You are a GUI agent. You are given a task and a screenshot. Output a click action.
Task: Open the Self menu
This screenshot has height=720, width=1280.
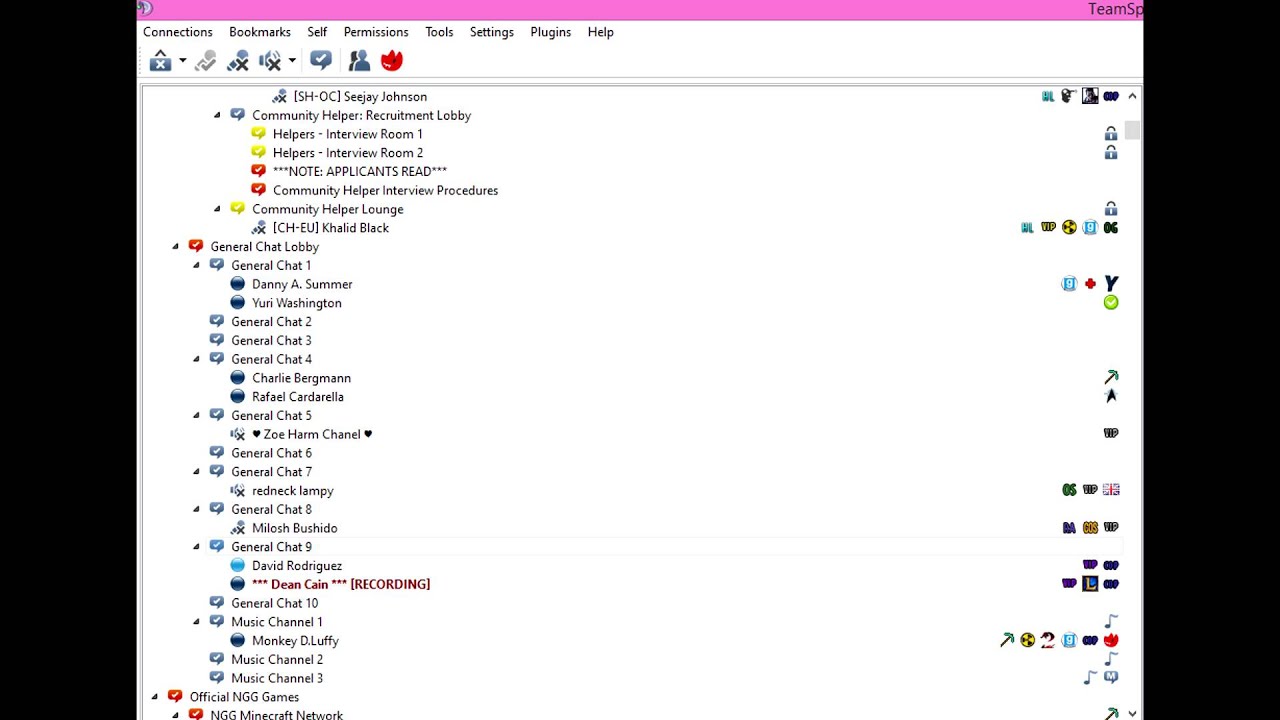click(317, 32)
